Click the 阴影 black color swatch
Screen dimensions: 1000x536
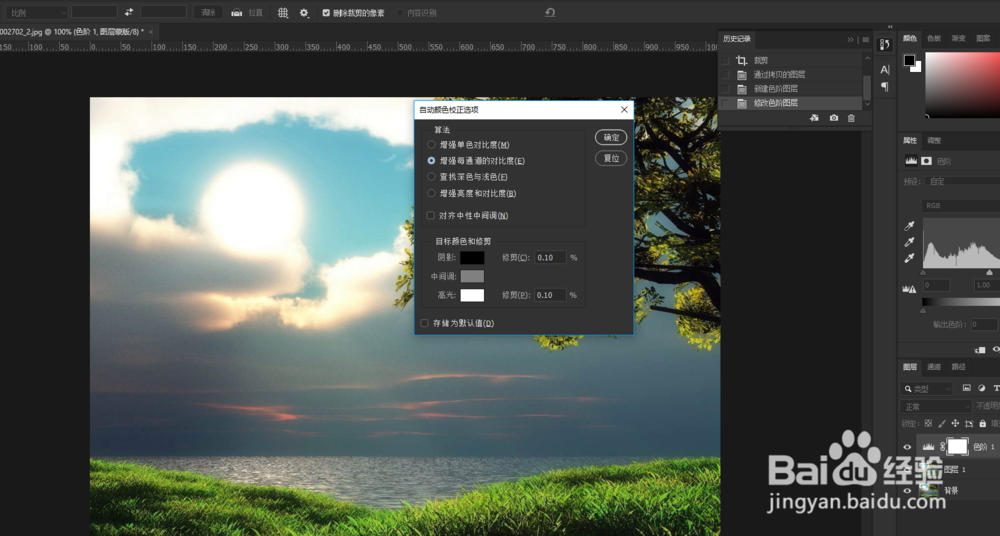[472, 257]
